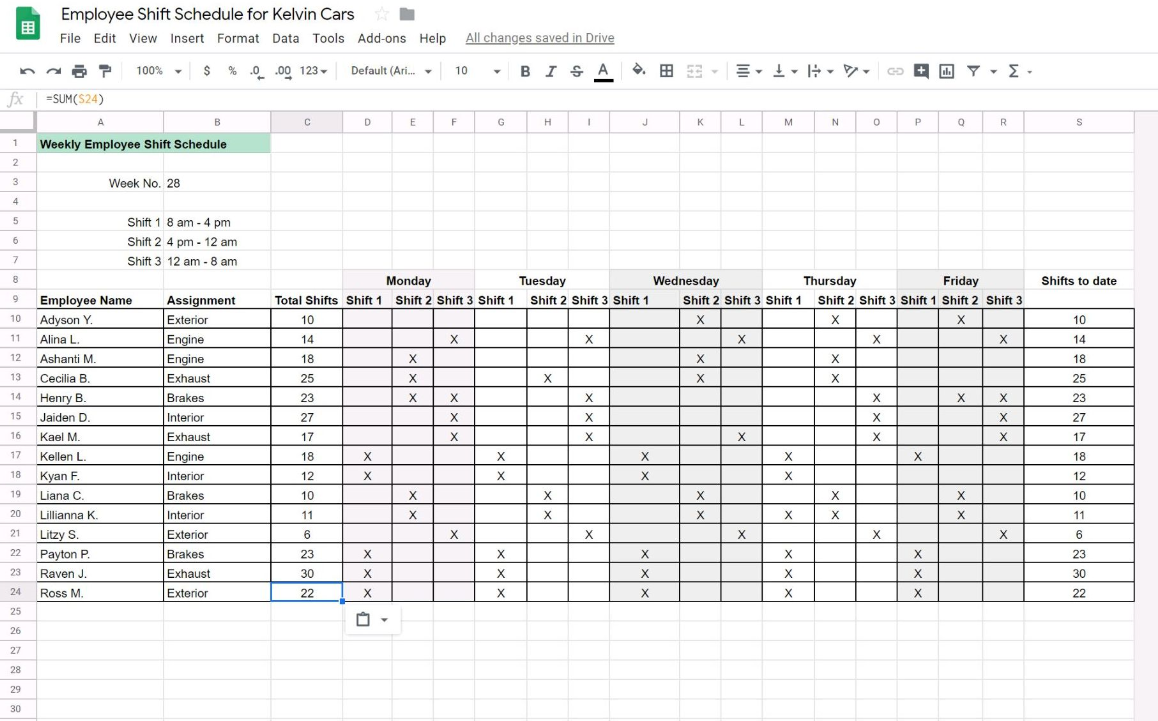Click the document title field

208,14
